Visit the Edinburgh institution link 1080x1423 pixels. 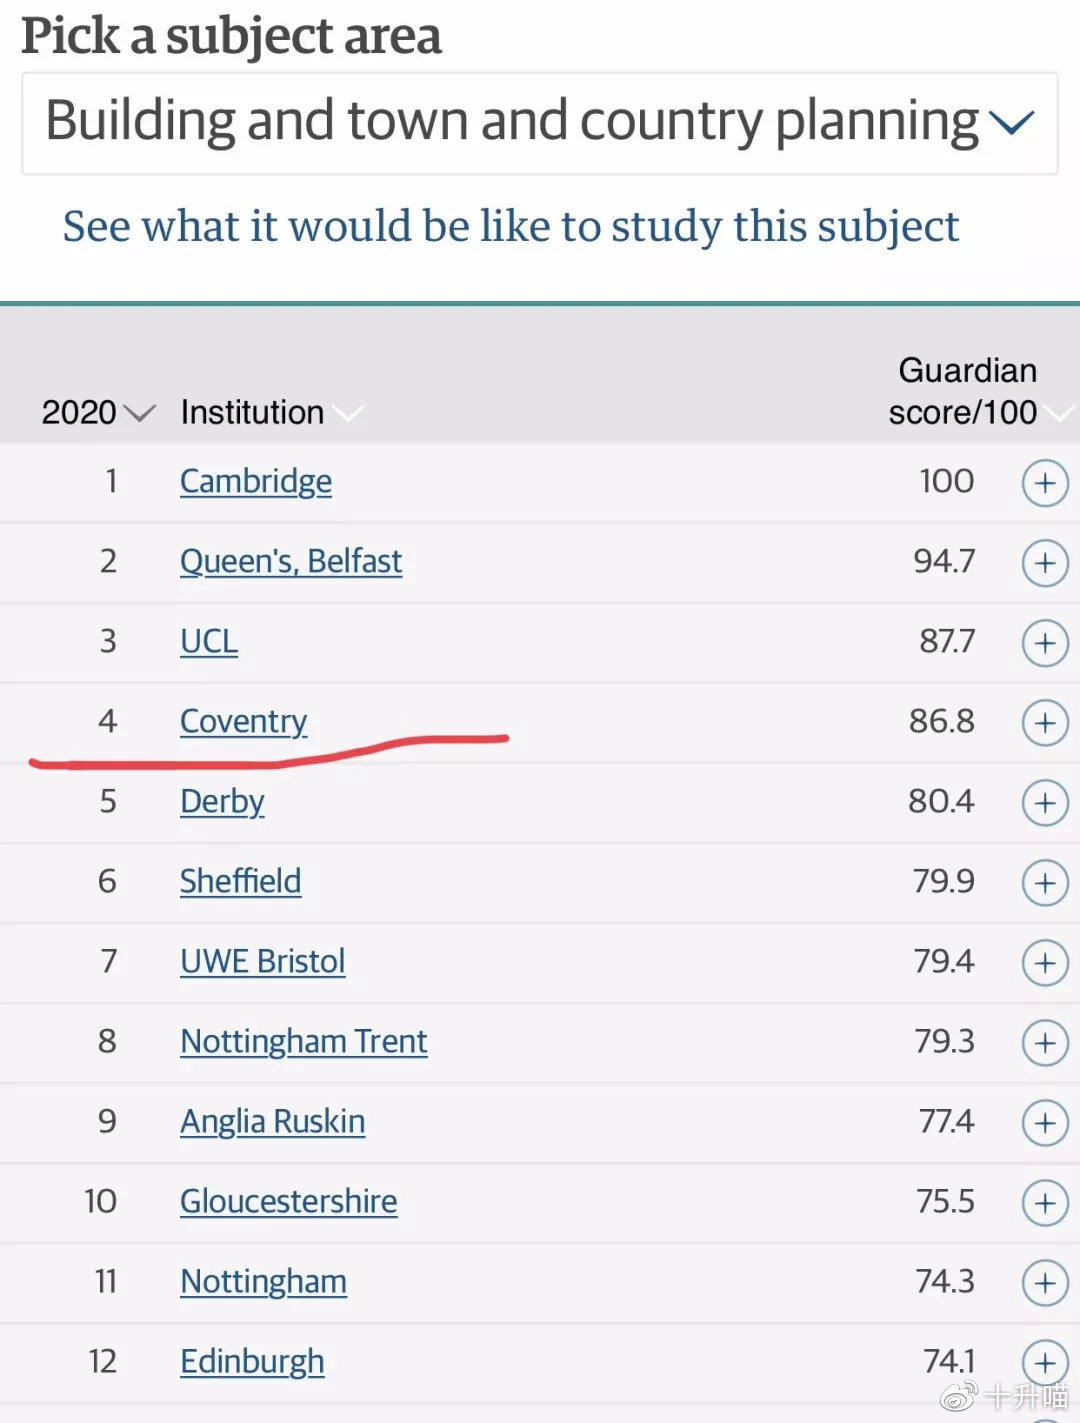tap(252, 1361)
